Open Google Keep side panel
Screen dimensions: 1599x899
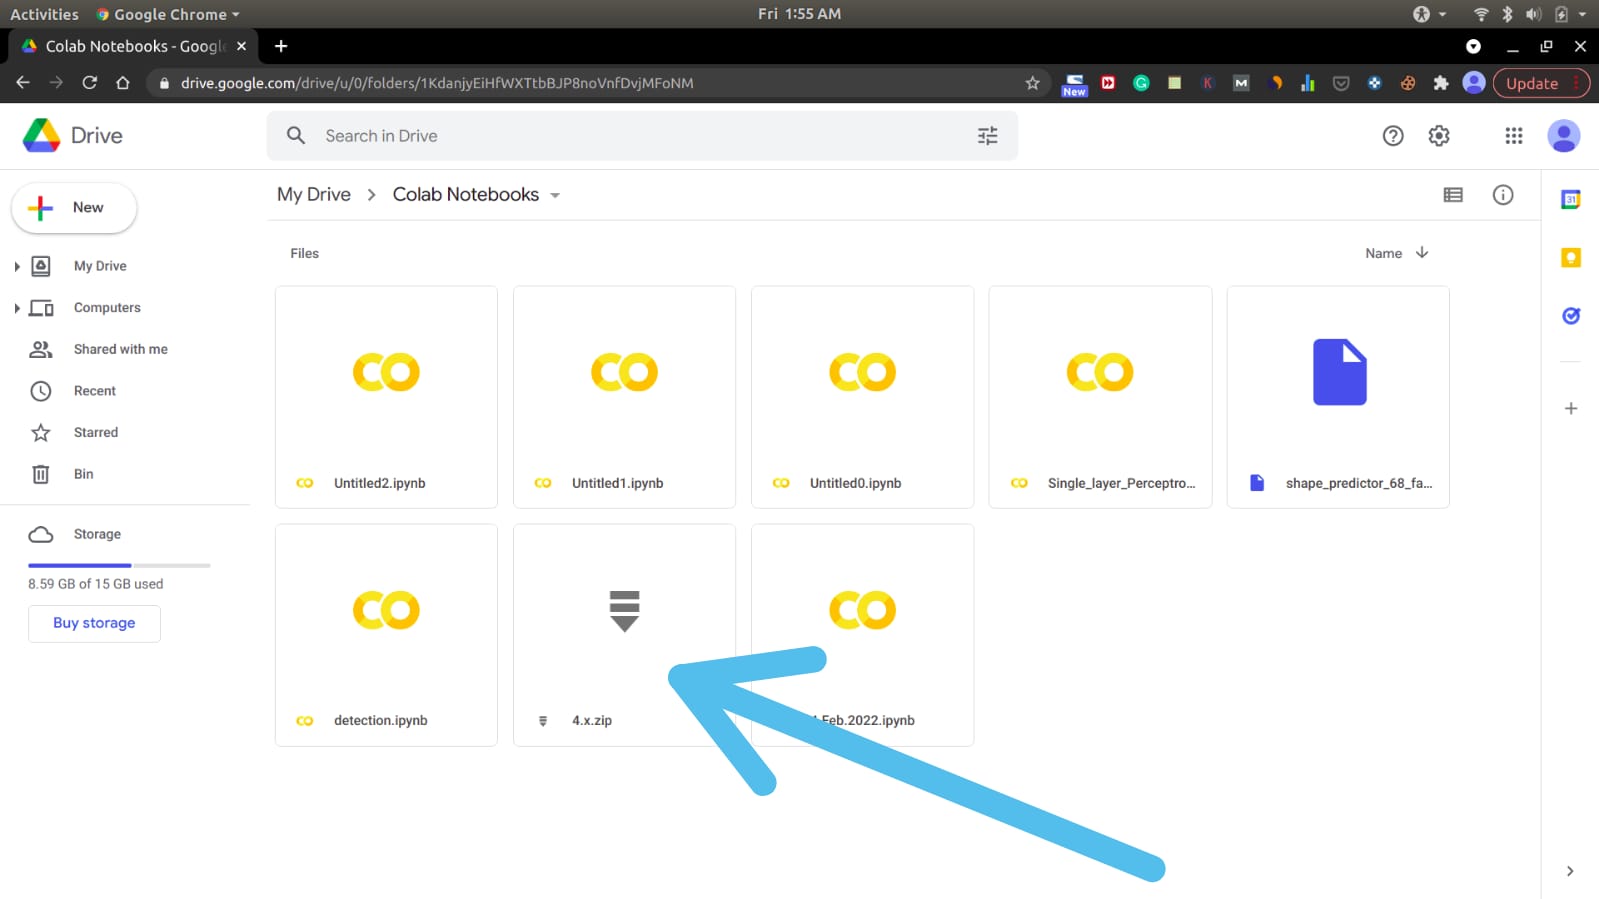coord(1571,258)
